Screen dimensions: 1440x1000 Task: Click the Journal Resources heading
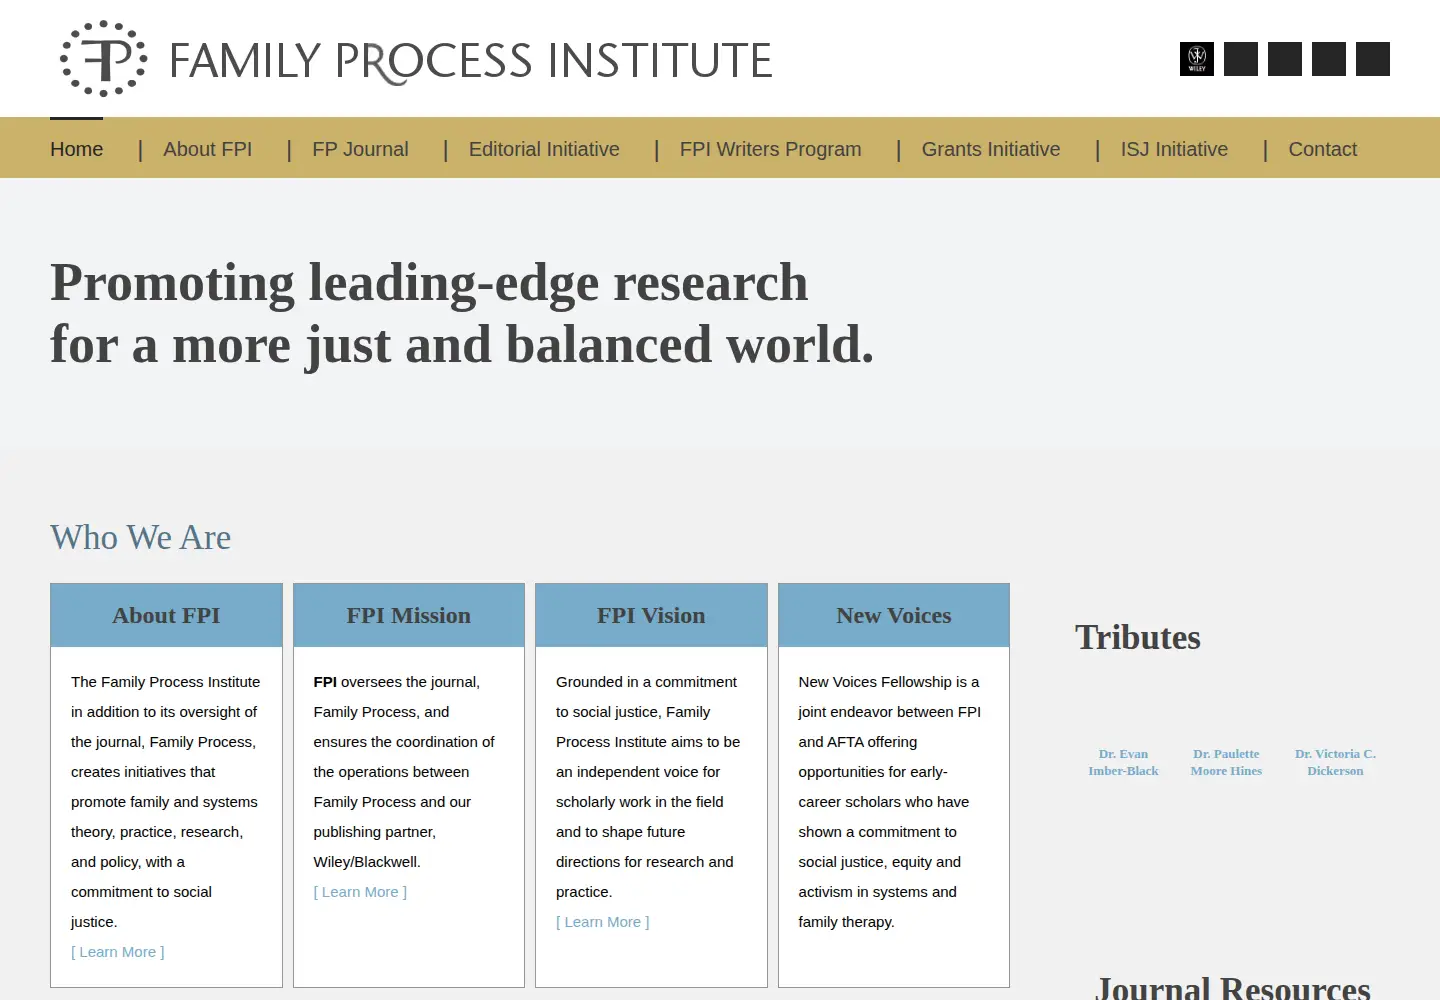[1233, 988]
